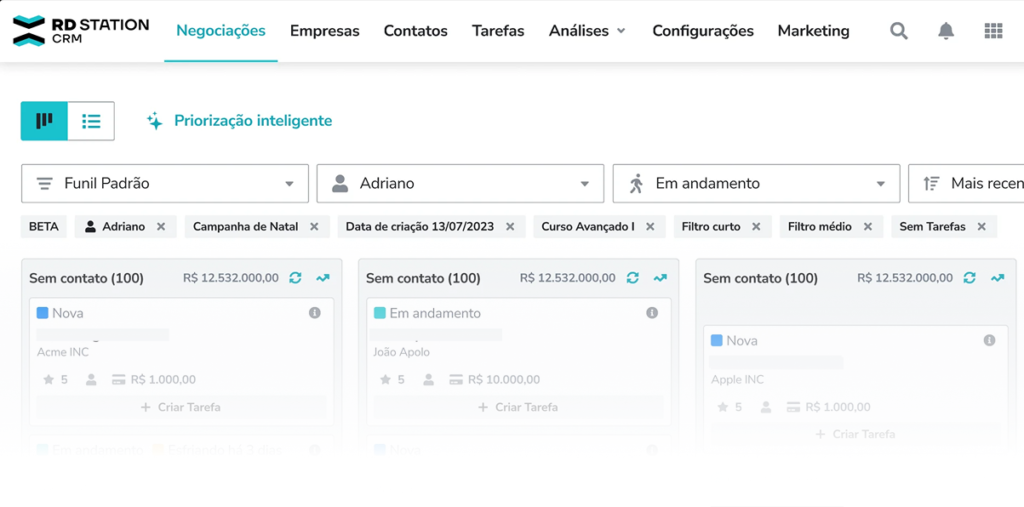
Task: Open the apps grid icon
Action: [993, 31]
